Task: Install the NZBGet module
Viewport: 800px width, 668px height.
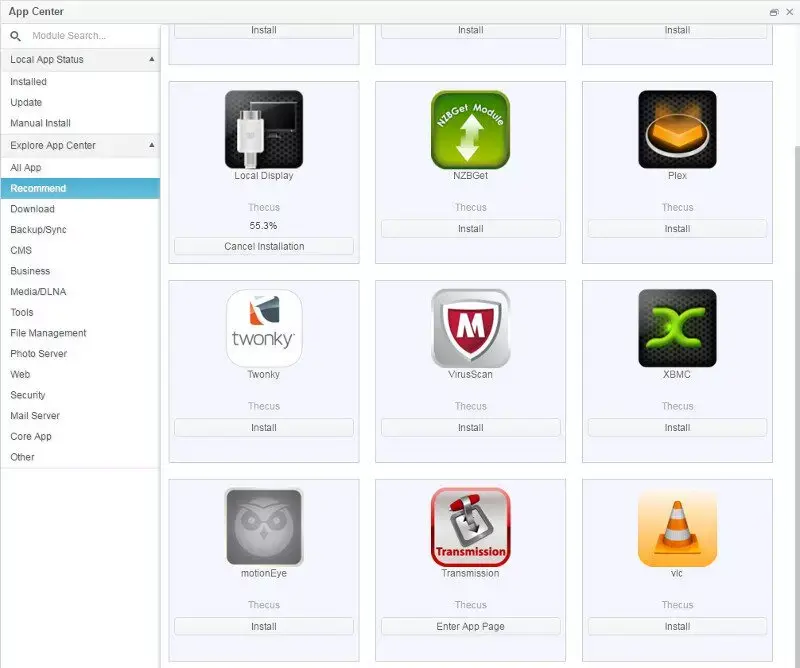Action: tap(470, 229)
